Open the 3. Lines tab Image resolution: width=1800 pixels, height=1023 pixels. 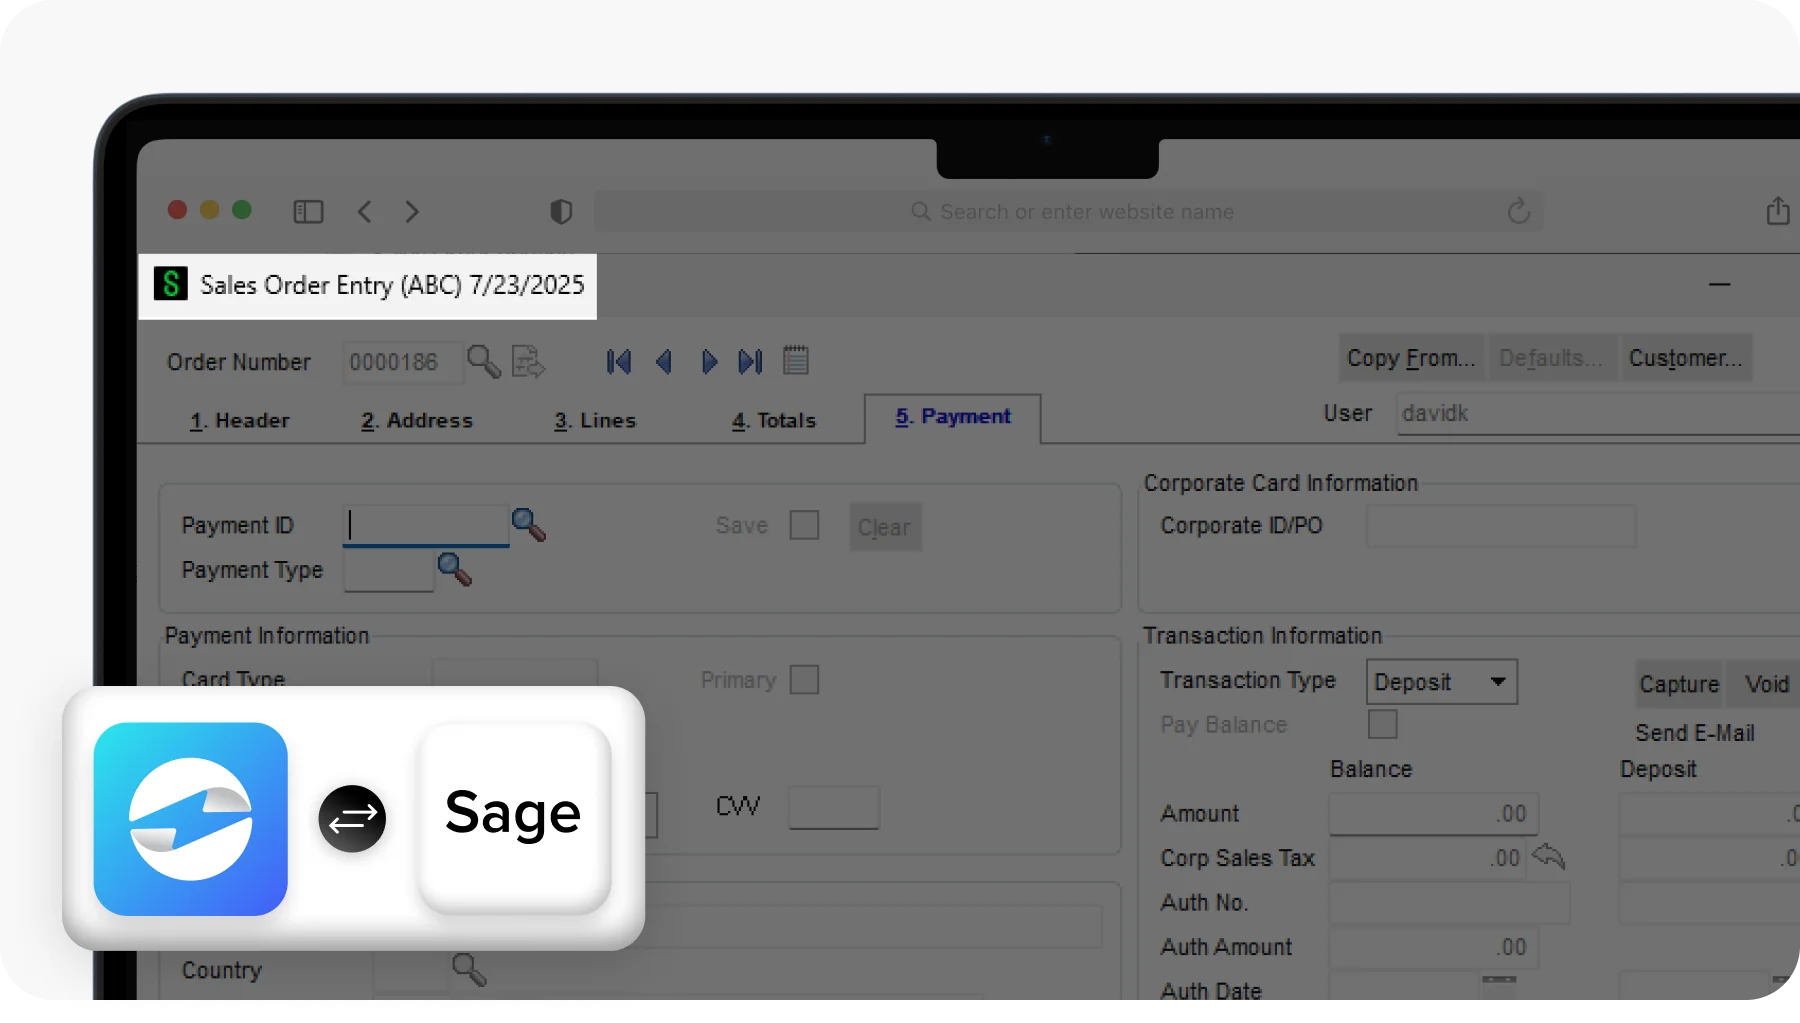pos(595,421)
